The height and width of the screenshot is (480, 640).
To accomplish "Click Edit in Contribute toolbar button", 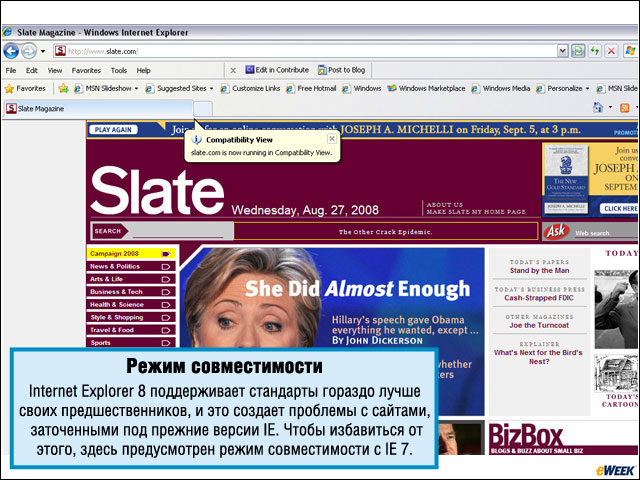I will 277,70.
